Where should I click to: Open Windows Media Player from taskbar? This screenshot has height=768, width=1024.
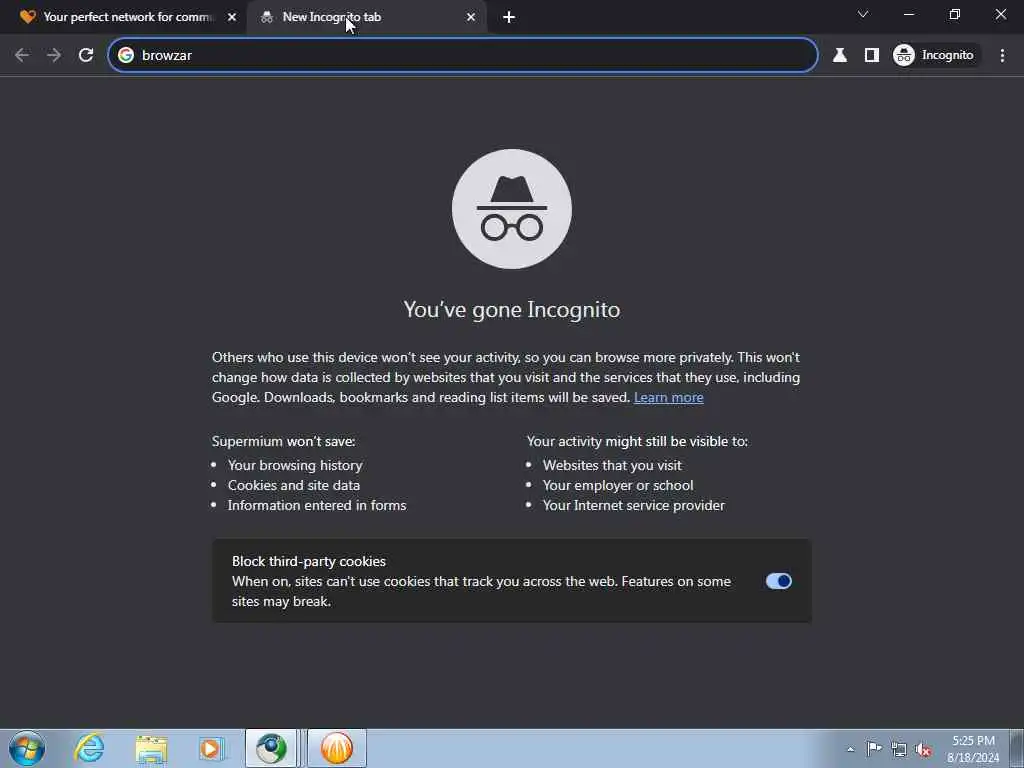(x=210, y=748)
